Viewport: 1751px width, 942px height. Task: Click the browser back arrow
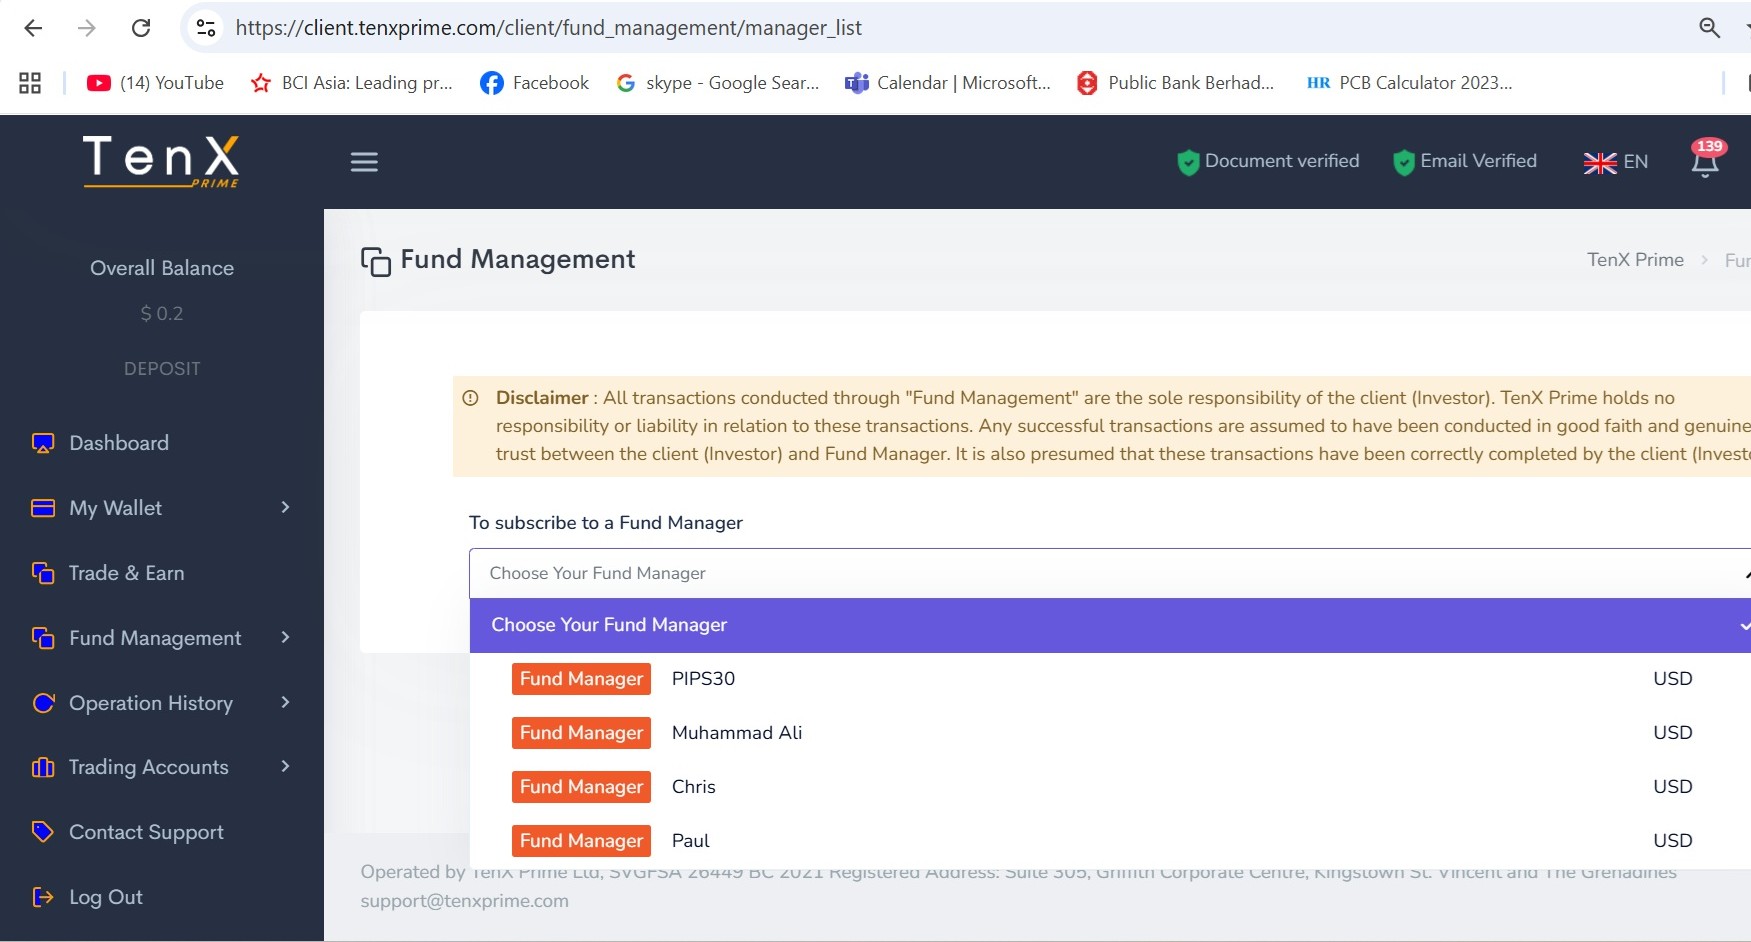pyautogui.click(x=33, y=28)
